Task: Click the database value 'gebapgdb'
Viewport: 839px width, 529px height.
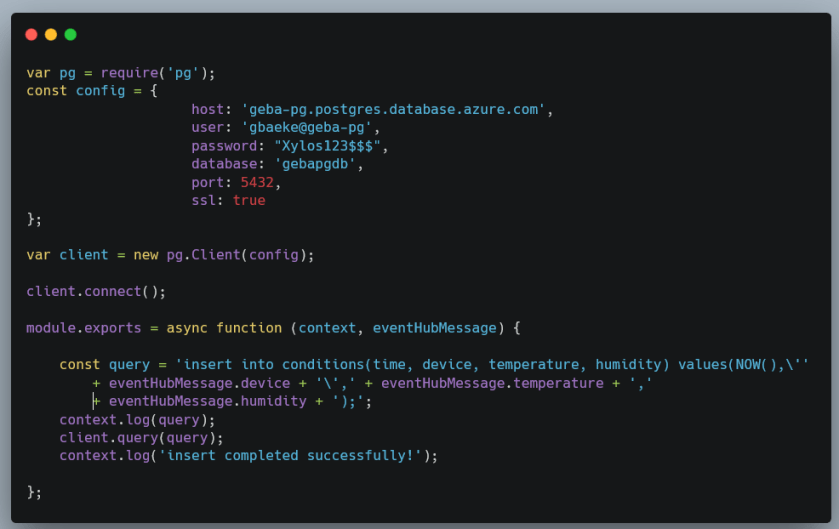Action: pyautogui.click(x=315, y=164)
